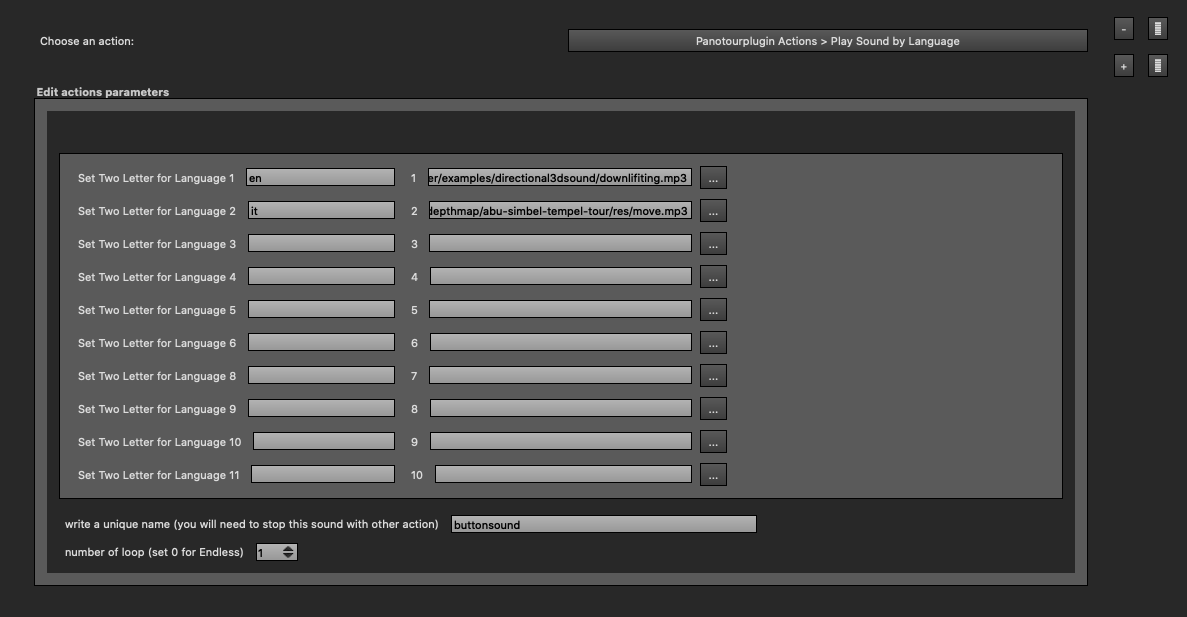Open the browse dialog for sound slot 8

pos(713,408)
